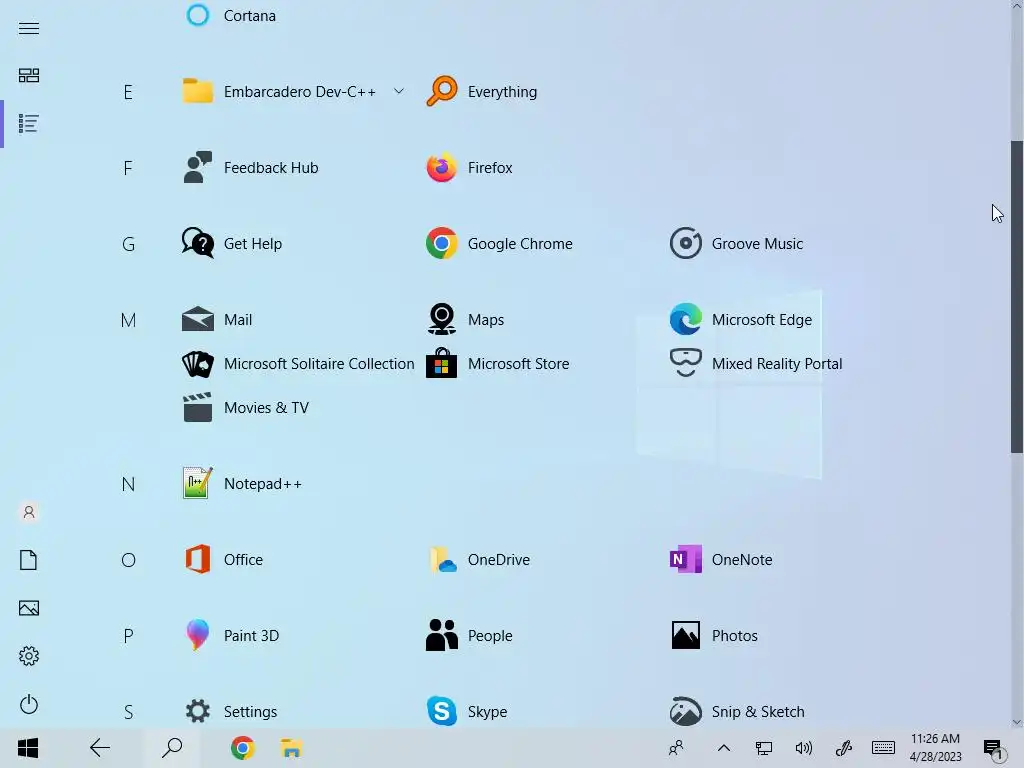Open Groove Music
This screenshot has height=768, width=1024.
(x=736, y=244)
